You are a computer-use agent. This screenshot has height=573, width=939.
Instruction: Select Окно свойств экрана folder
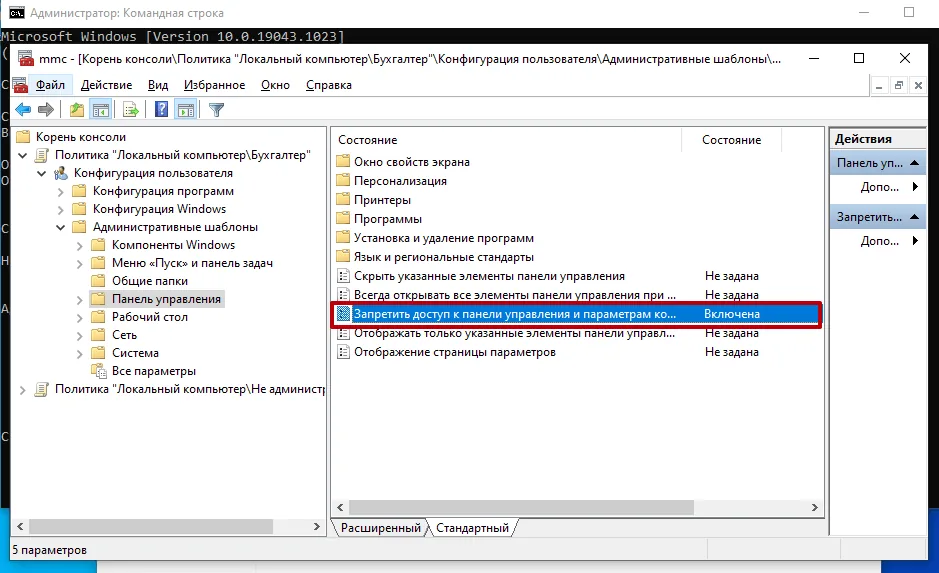click(x=411, y=162)
